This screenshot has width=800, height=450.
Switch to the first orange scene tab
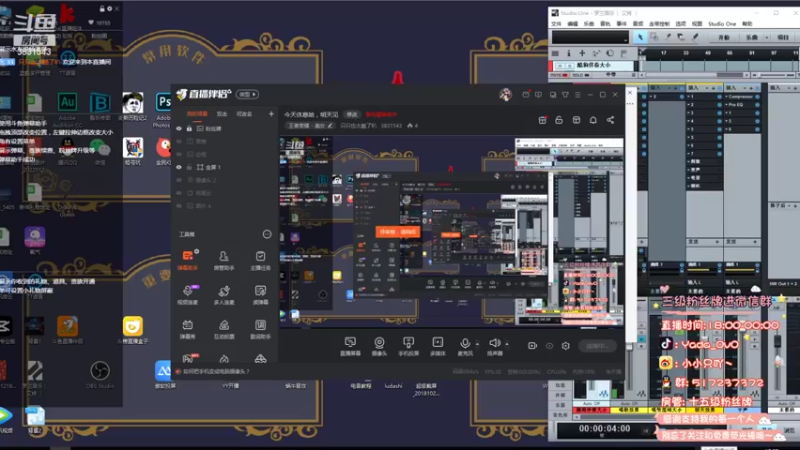(x=197, y=114)
